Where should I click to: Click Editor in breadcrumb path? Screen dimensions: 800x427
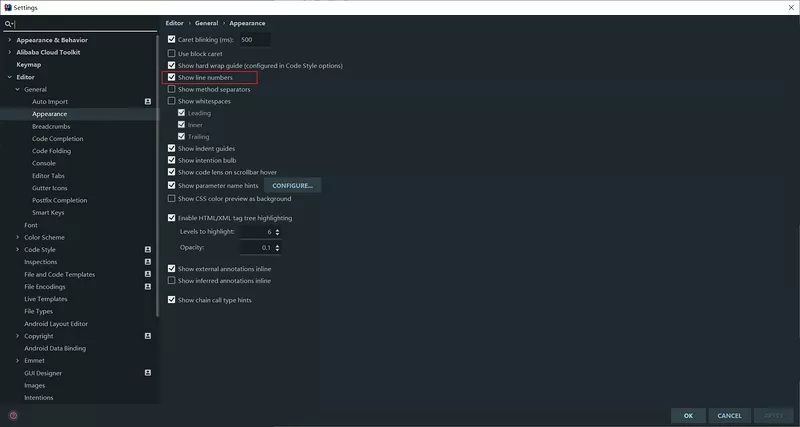[174, 23]
